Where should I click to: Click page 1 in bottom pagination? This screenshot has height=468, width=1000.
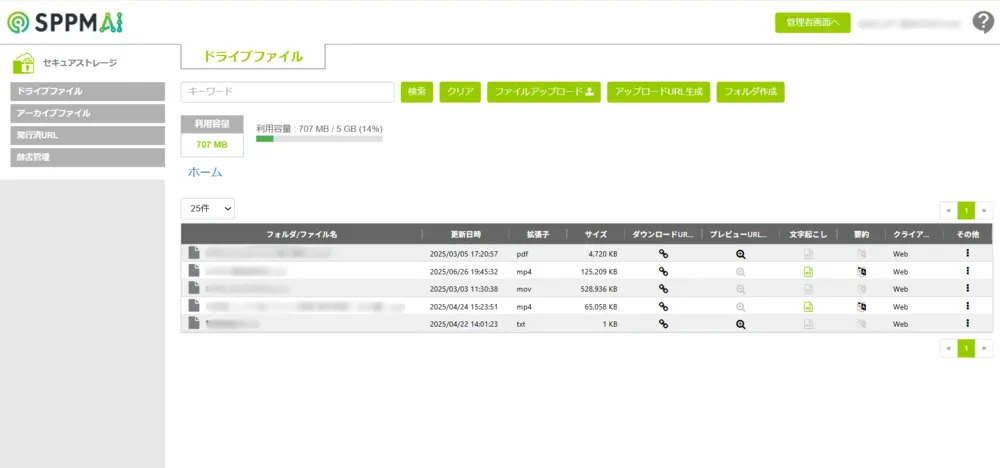pyautogui.click(x=966, y=348)
